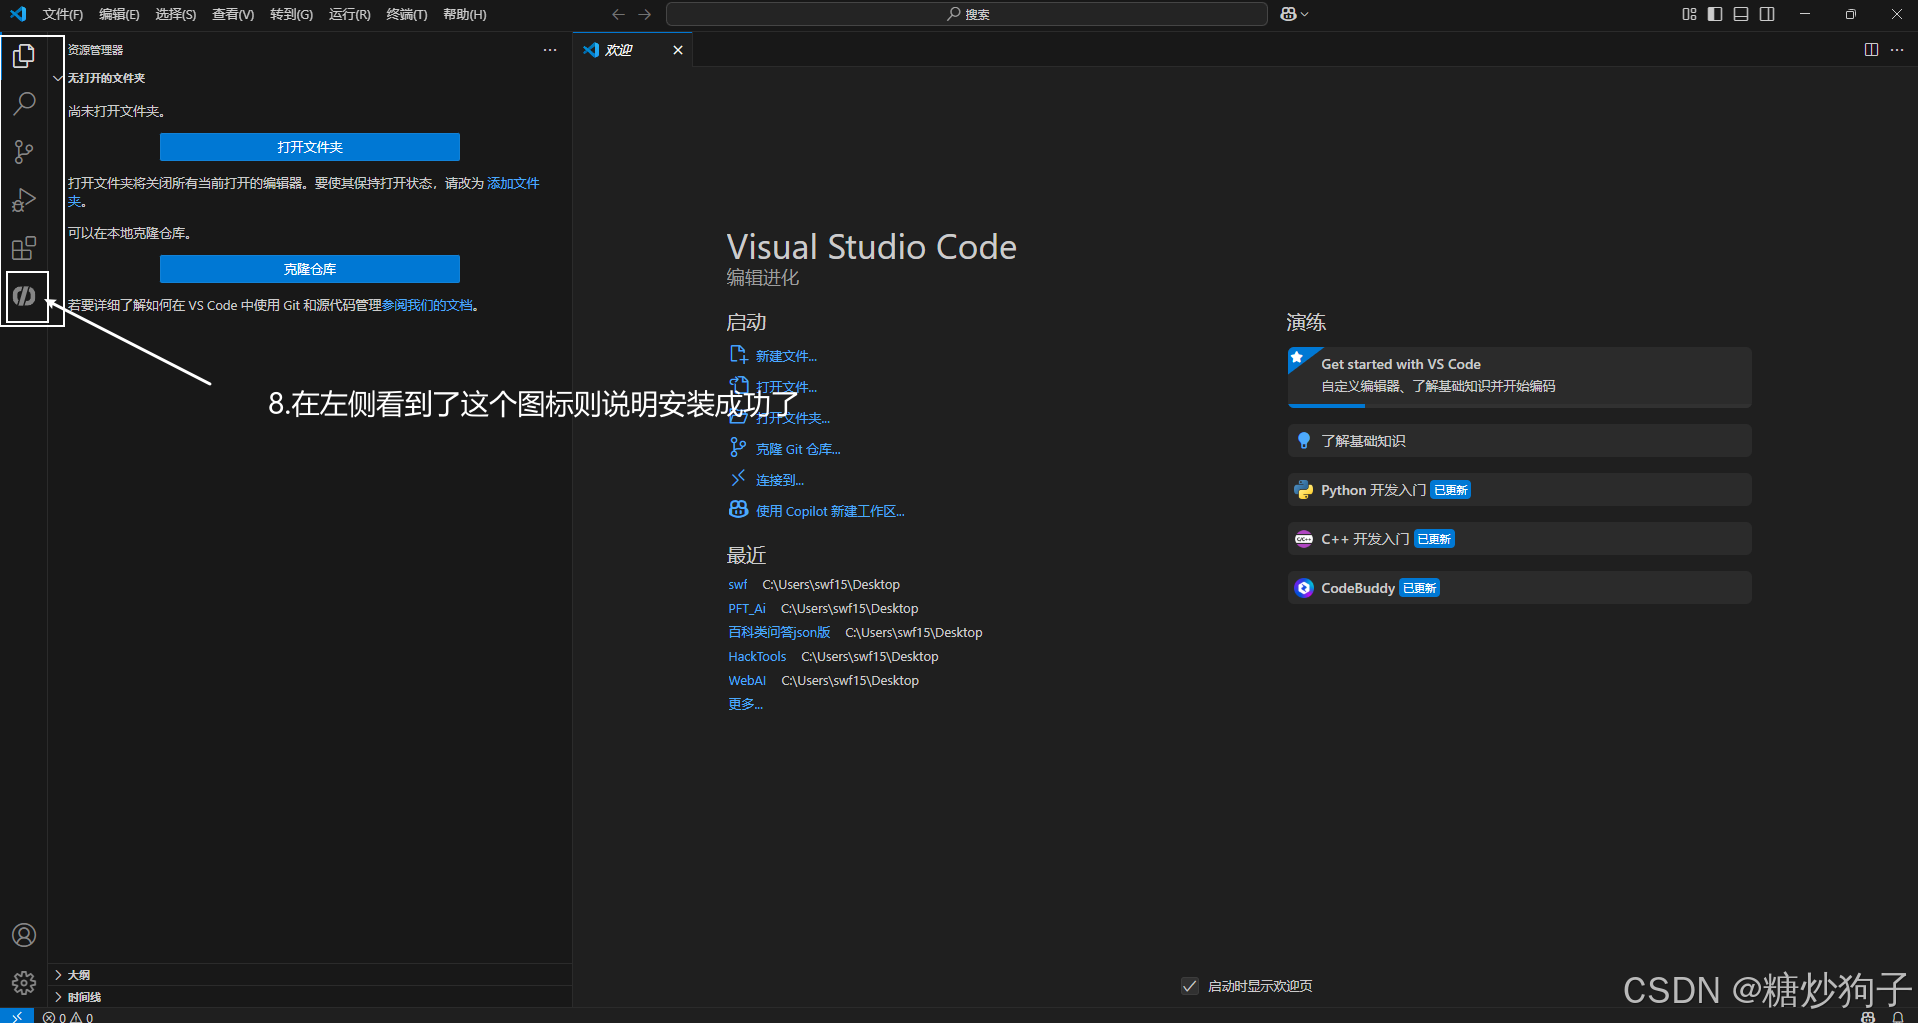Focus the command center search box
This screenshot has width=1918, height=1023.
point(967,14)
